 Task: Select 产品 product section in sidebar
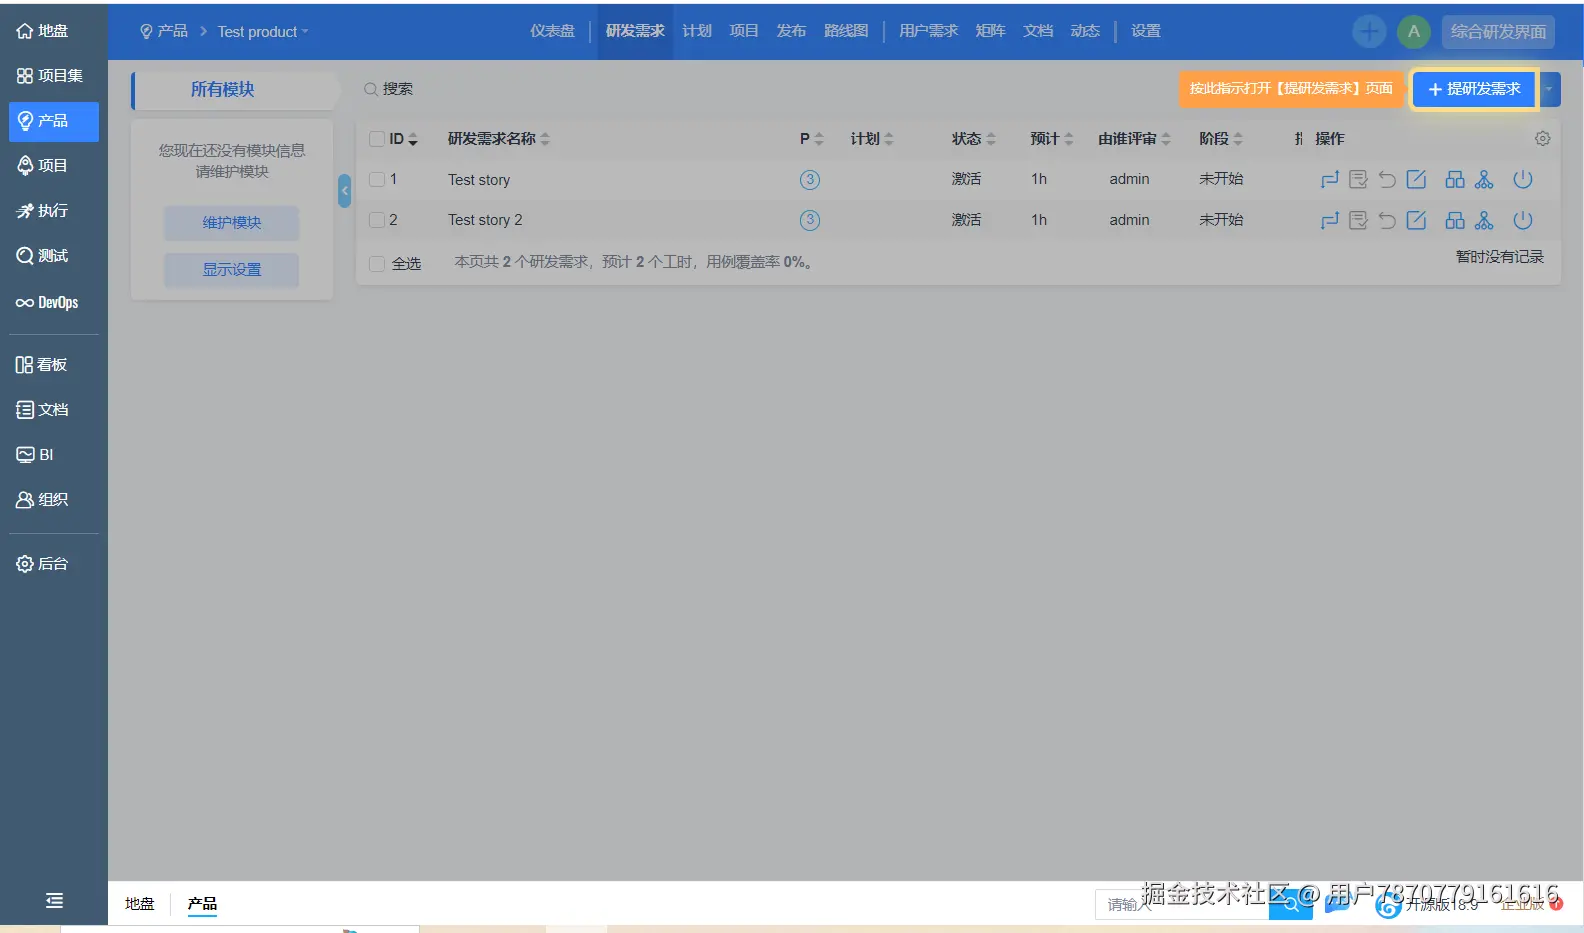point(54,121)
